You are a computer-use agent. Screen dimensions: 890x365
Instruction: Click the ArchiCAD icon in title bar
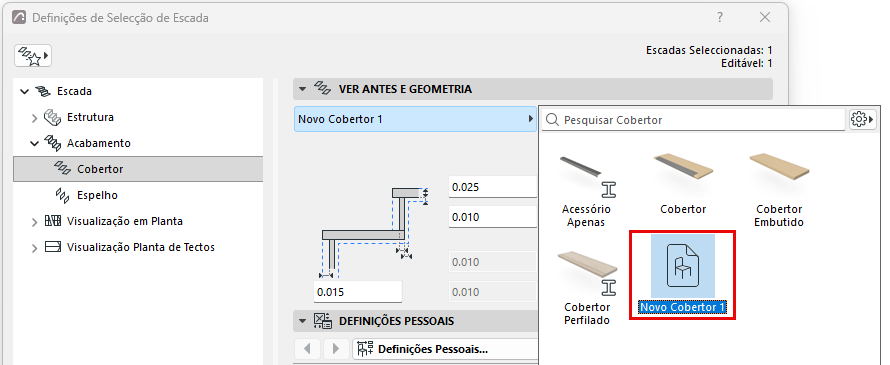click(19, 18)
